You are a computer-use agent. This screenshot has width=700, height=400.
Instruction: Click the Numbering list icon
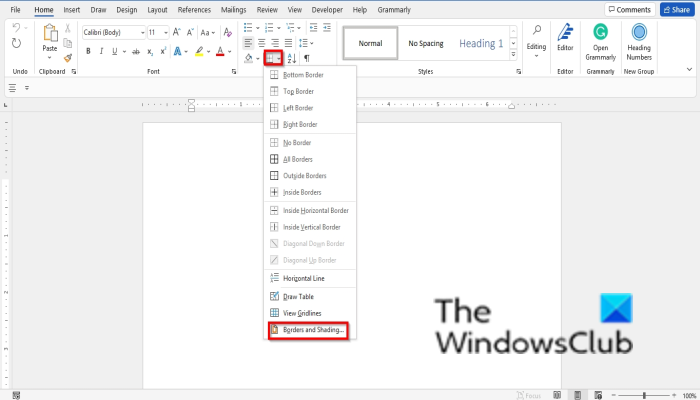269,28
